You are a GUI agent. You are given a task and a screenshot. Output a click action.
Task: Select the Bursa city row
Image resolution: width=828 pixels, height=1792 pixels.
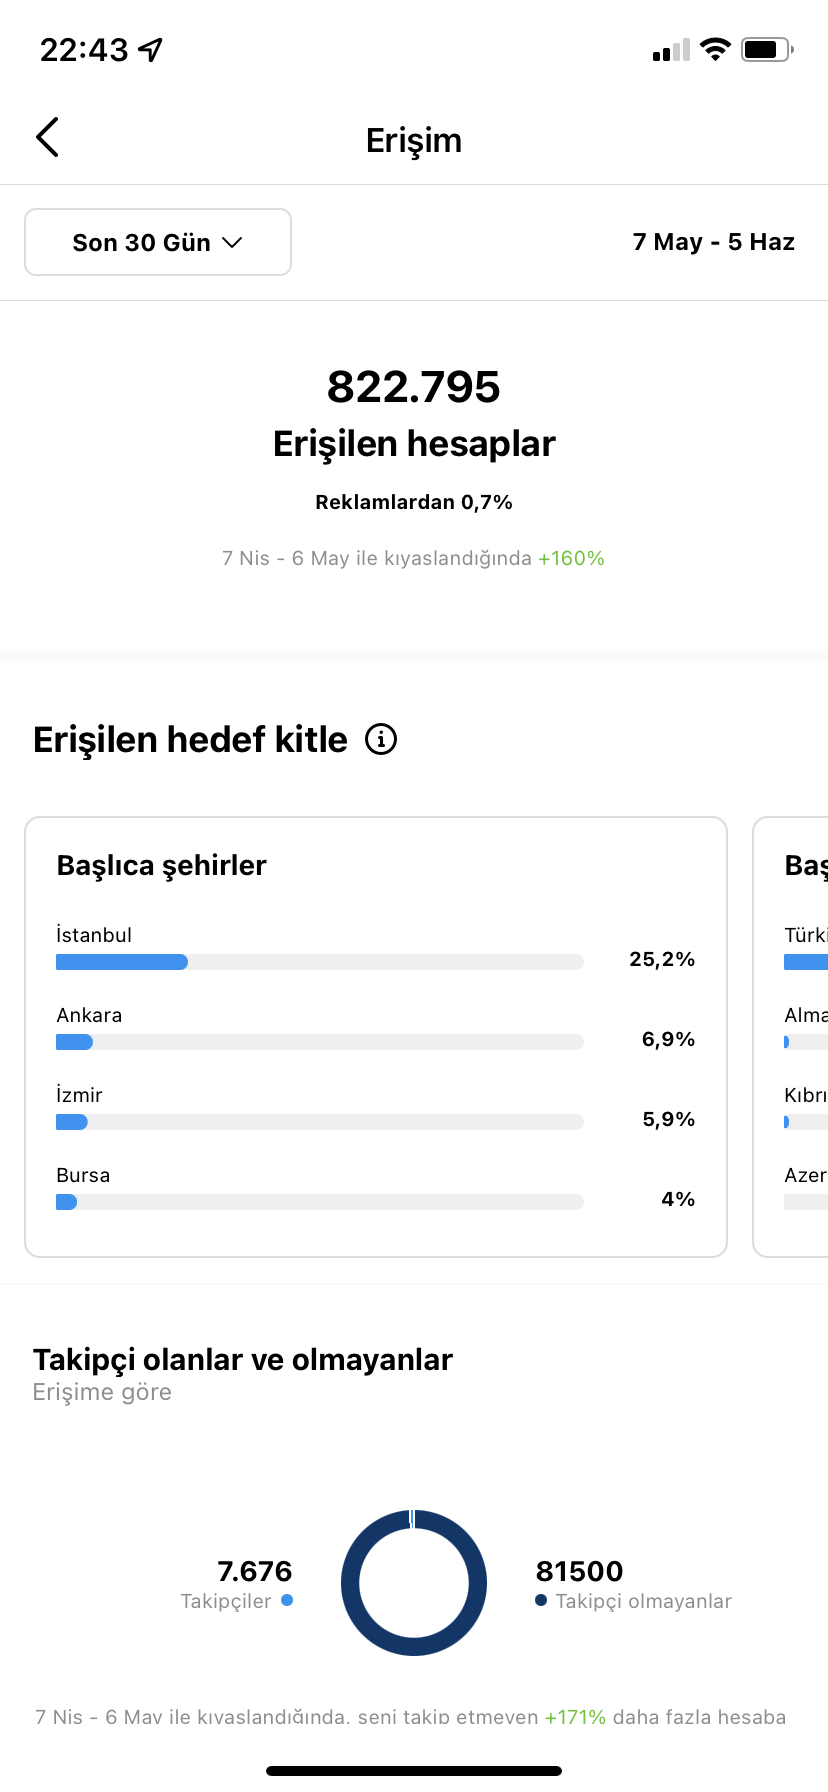376,1188
